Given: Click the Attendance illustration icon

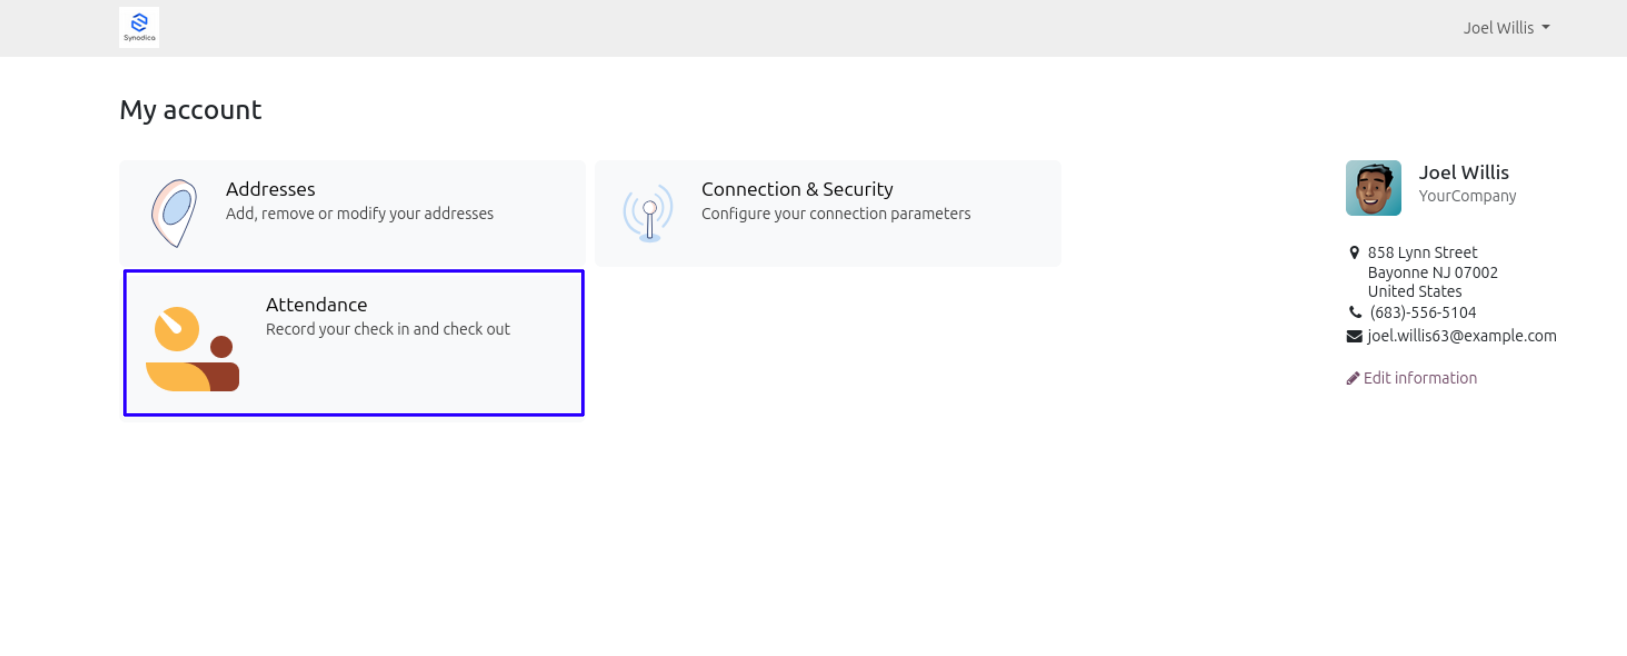Looking at the screenshot, I should coord(193,349).
